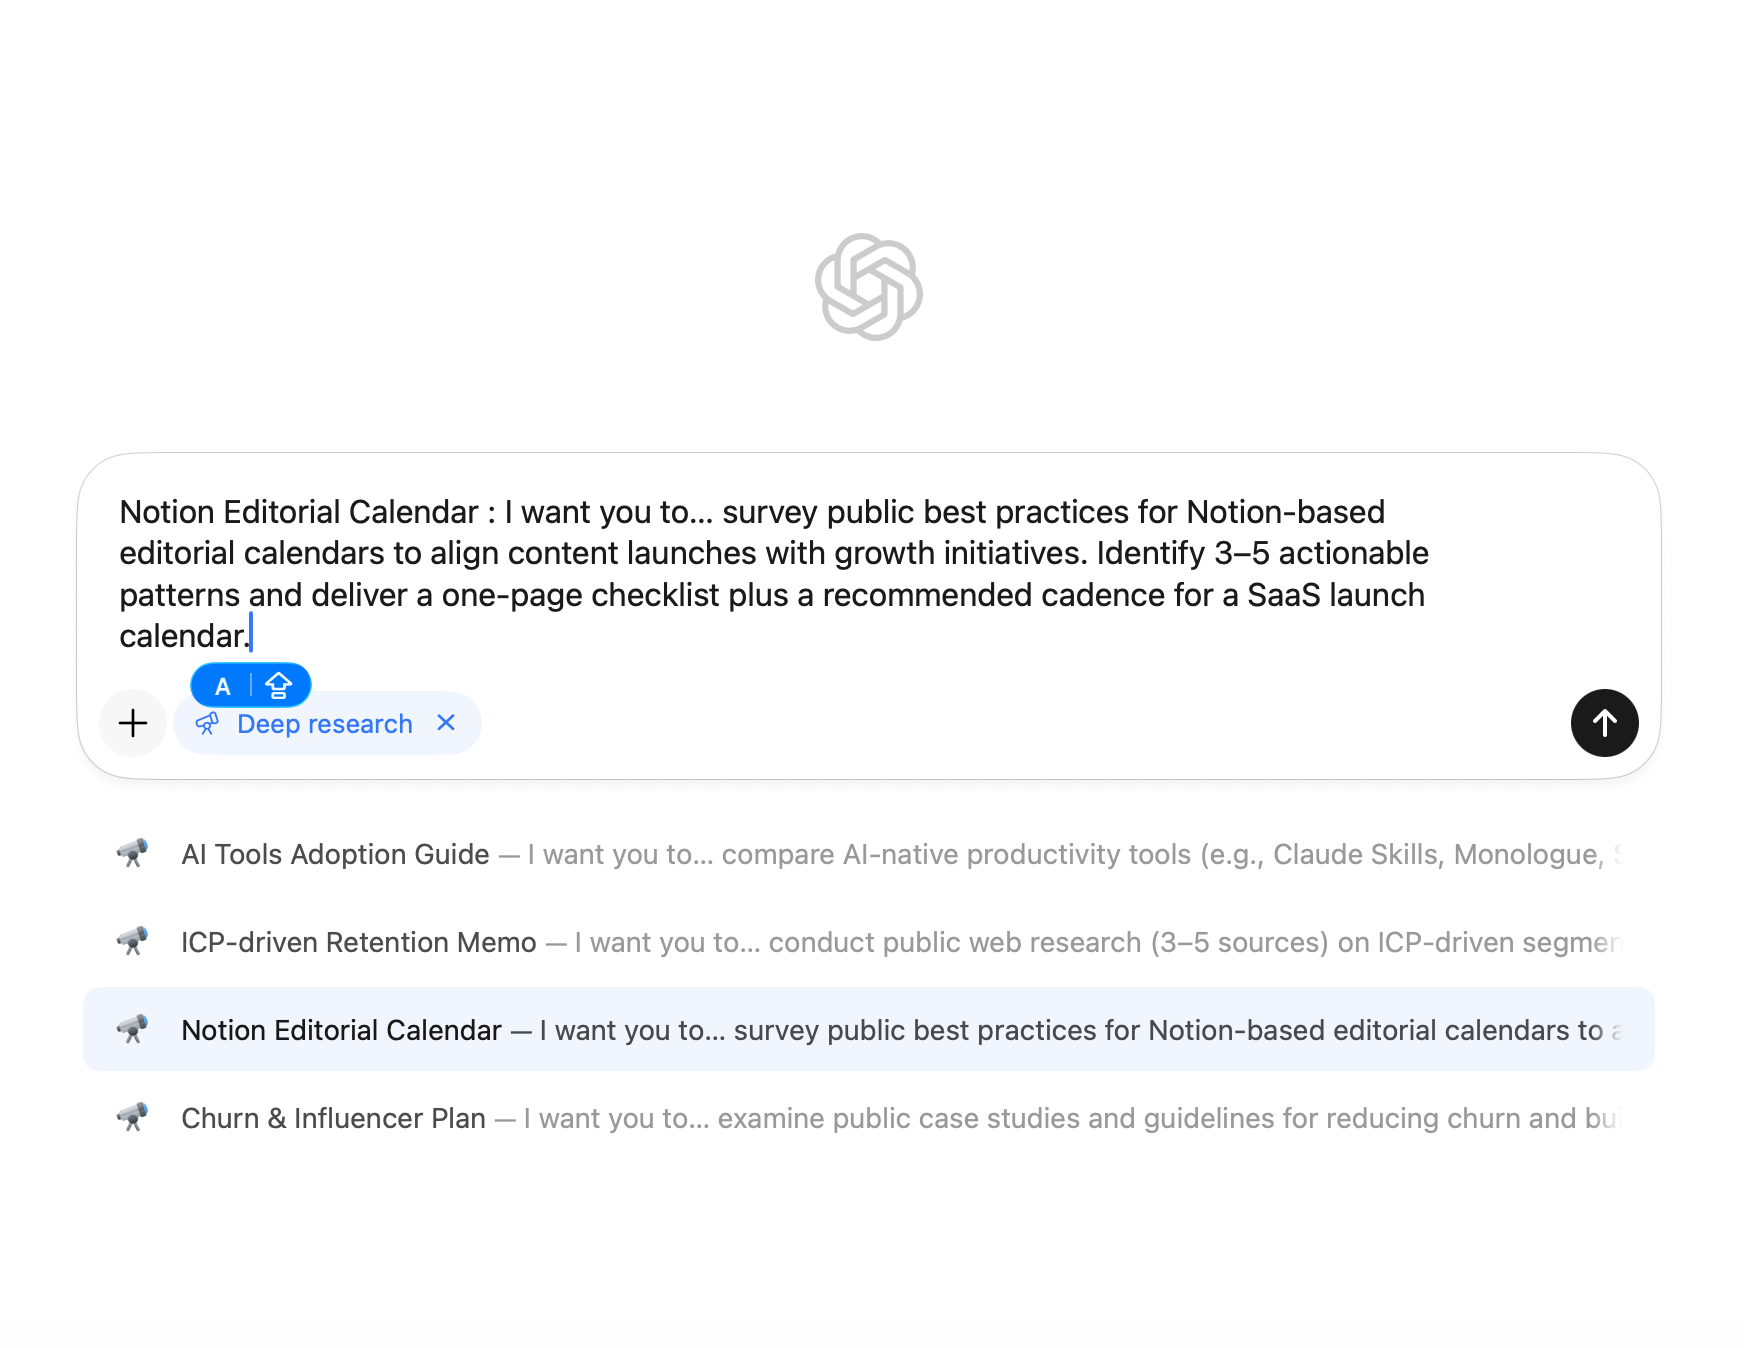This screenshot has width=1744, height=1348.
Task: Send the prompt with the arrow button
Action: 1604,723
